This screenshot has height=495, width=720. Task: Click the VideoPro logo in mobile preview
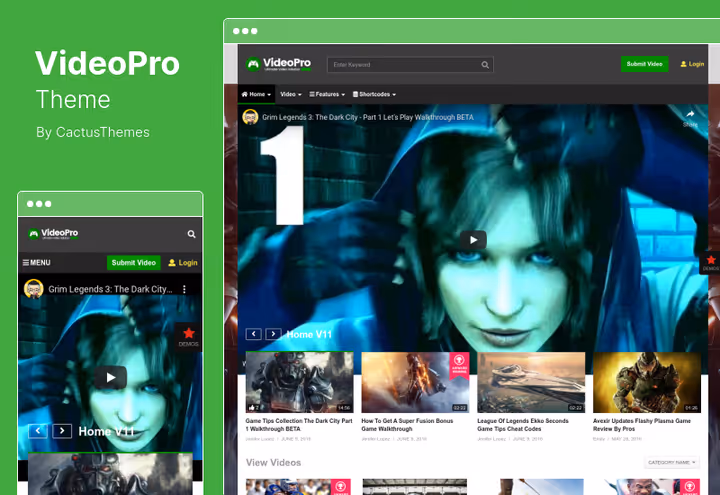pos(53,234)
